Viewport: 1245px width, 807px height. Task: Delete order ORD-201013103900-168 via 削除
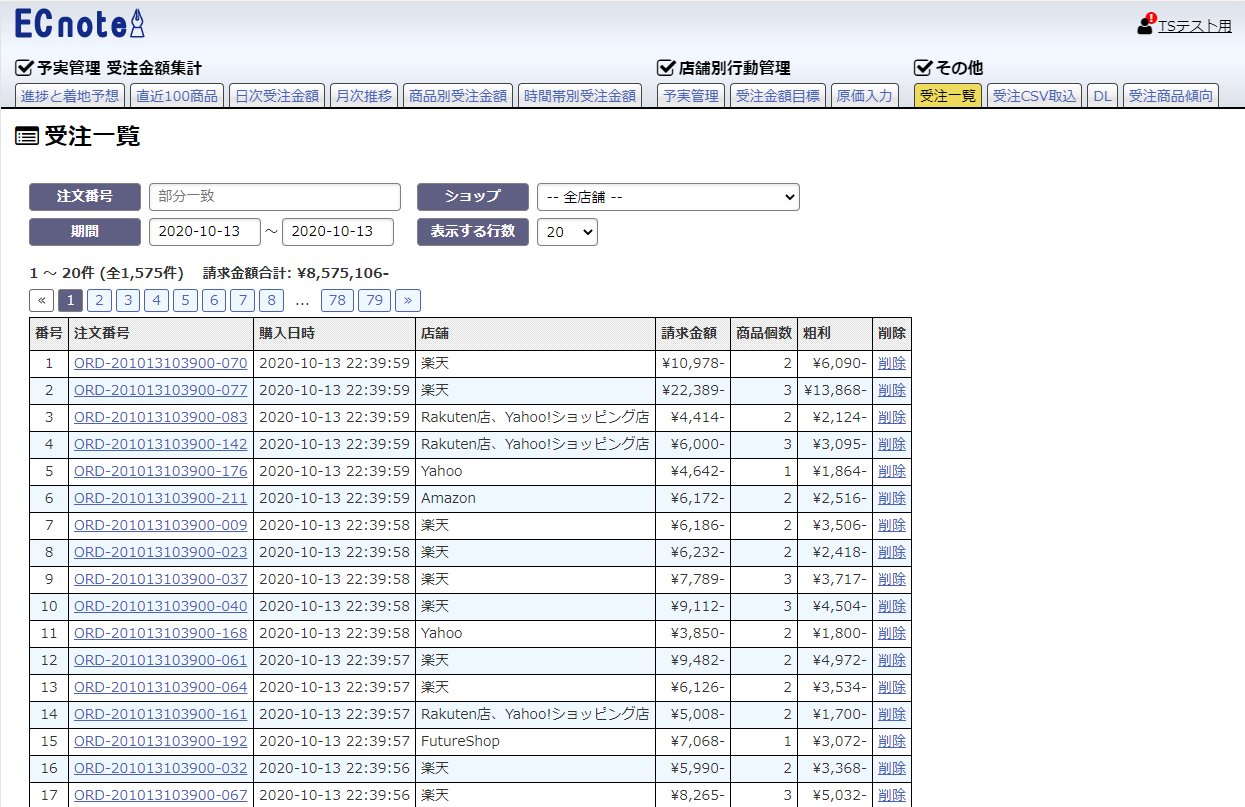click(892, 633)
